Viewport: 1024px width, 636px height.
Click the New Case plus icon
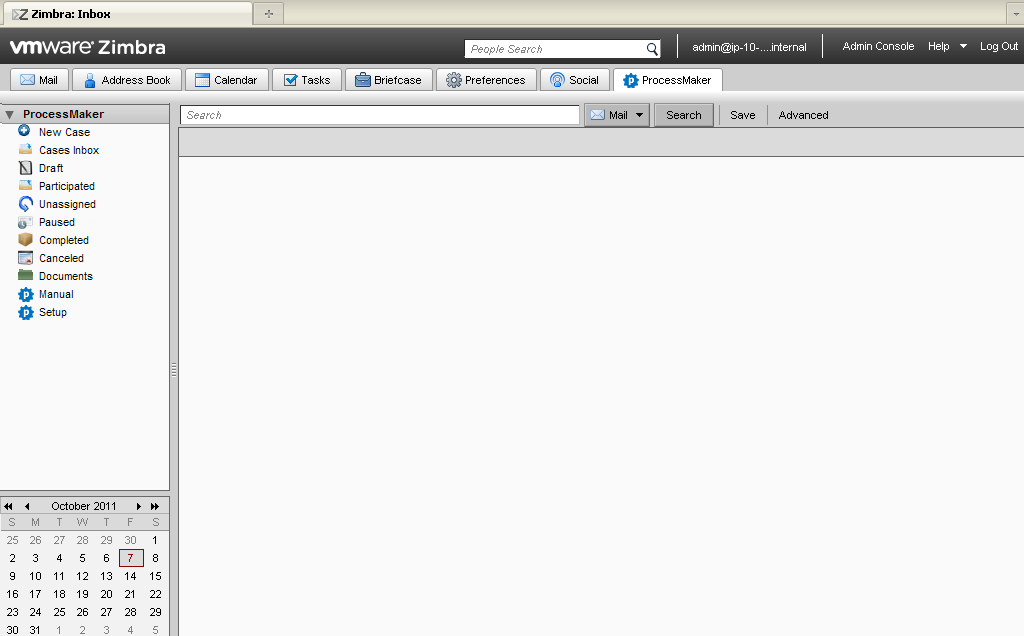coord(25,132)
